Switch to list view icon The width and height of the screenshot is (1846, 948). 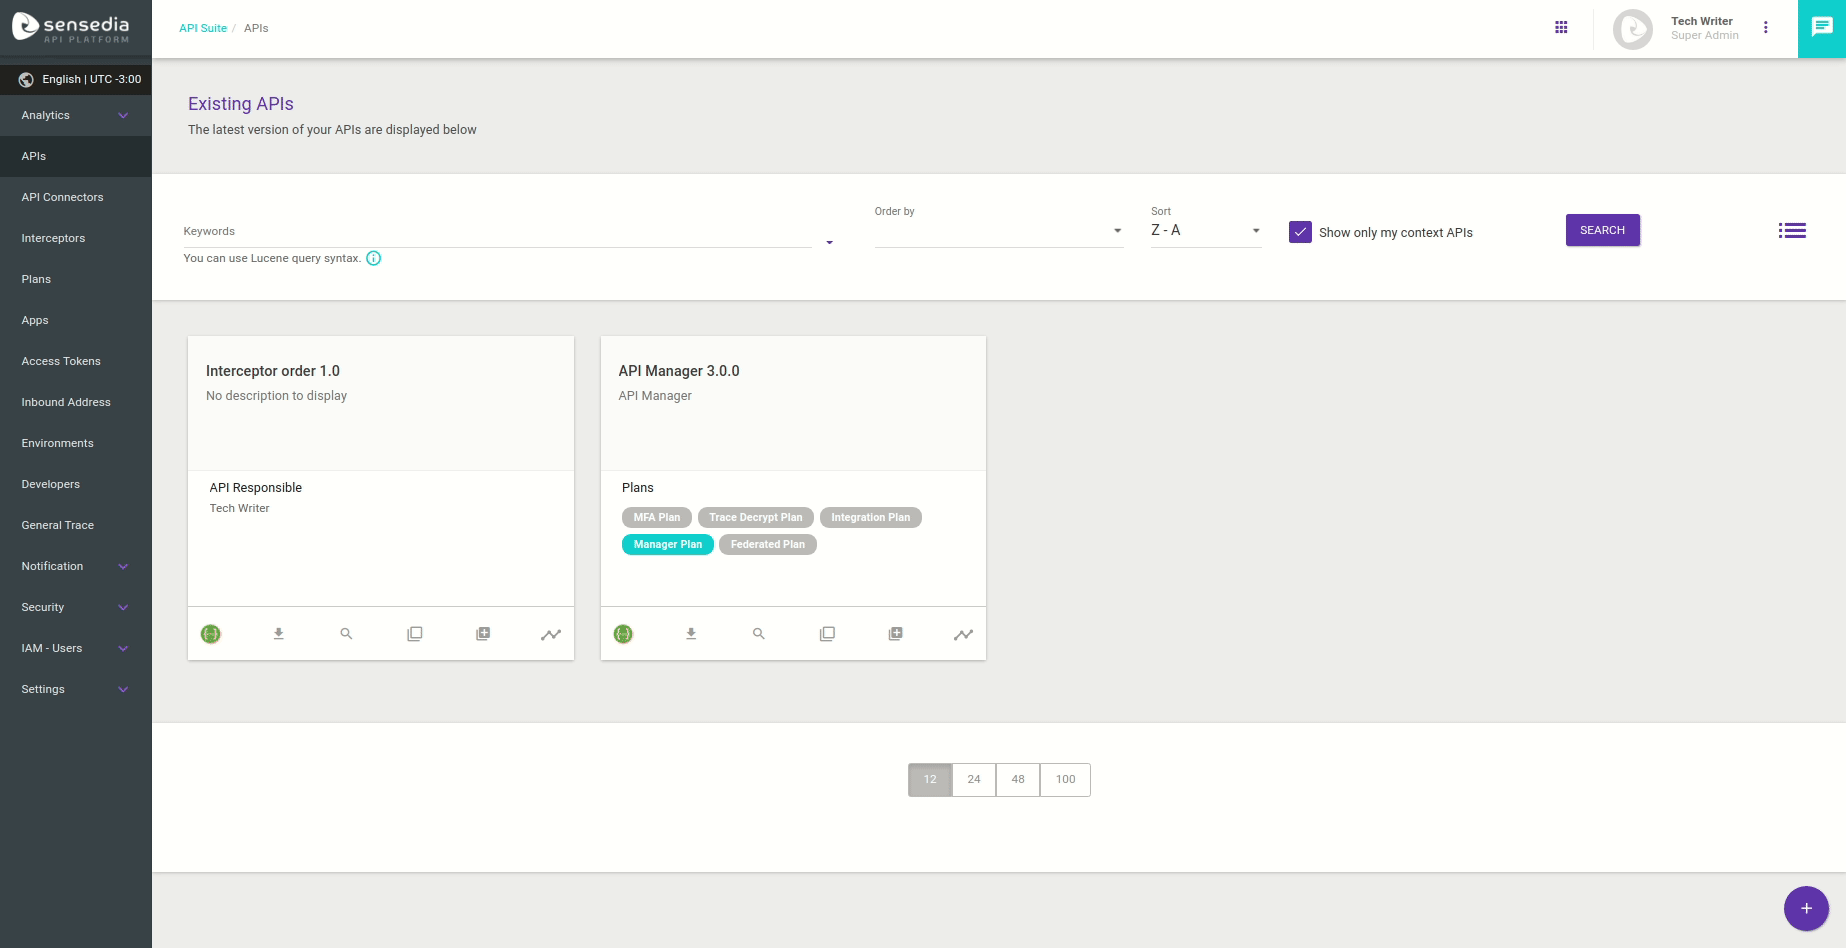[1792, 231]
